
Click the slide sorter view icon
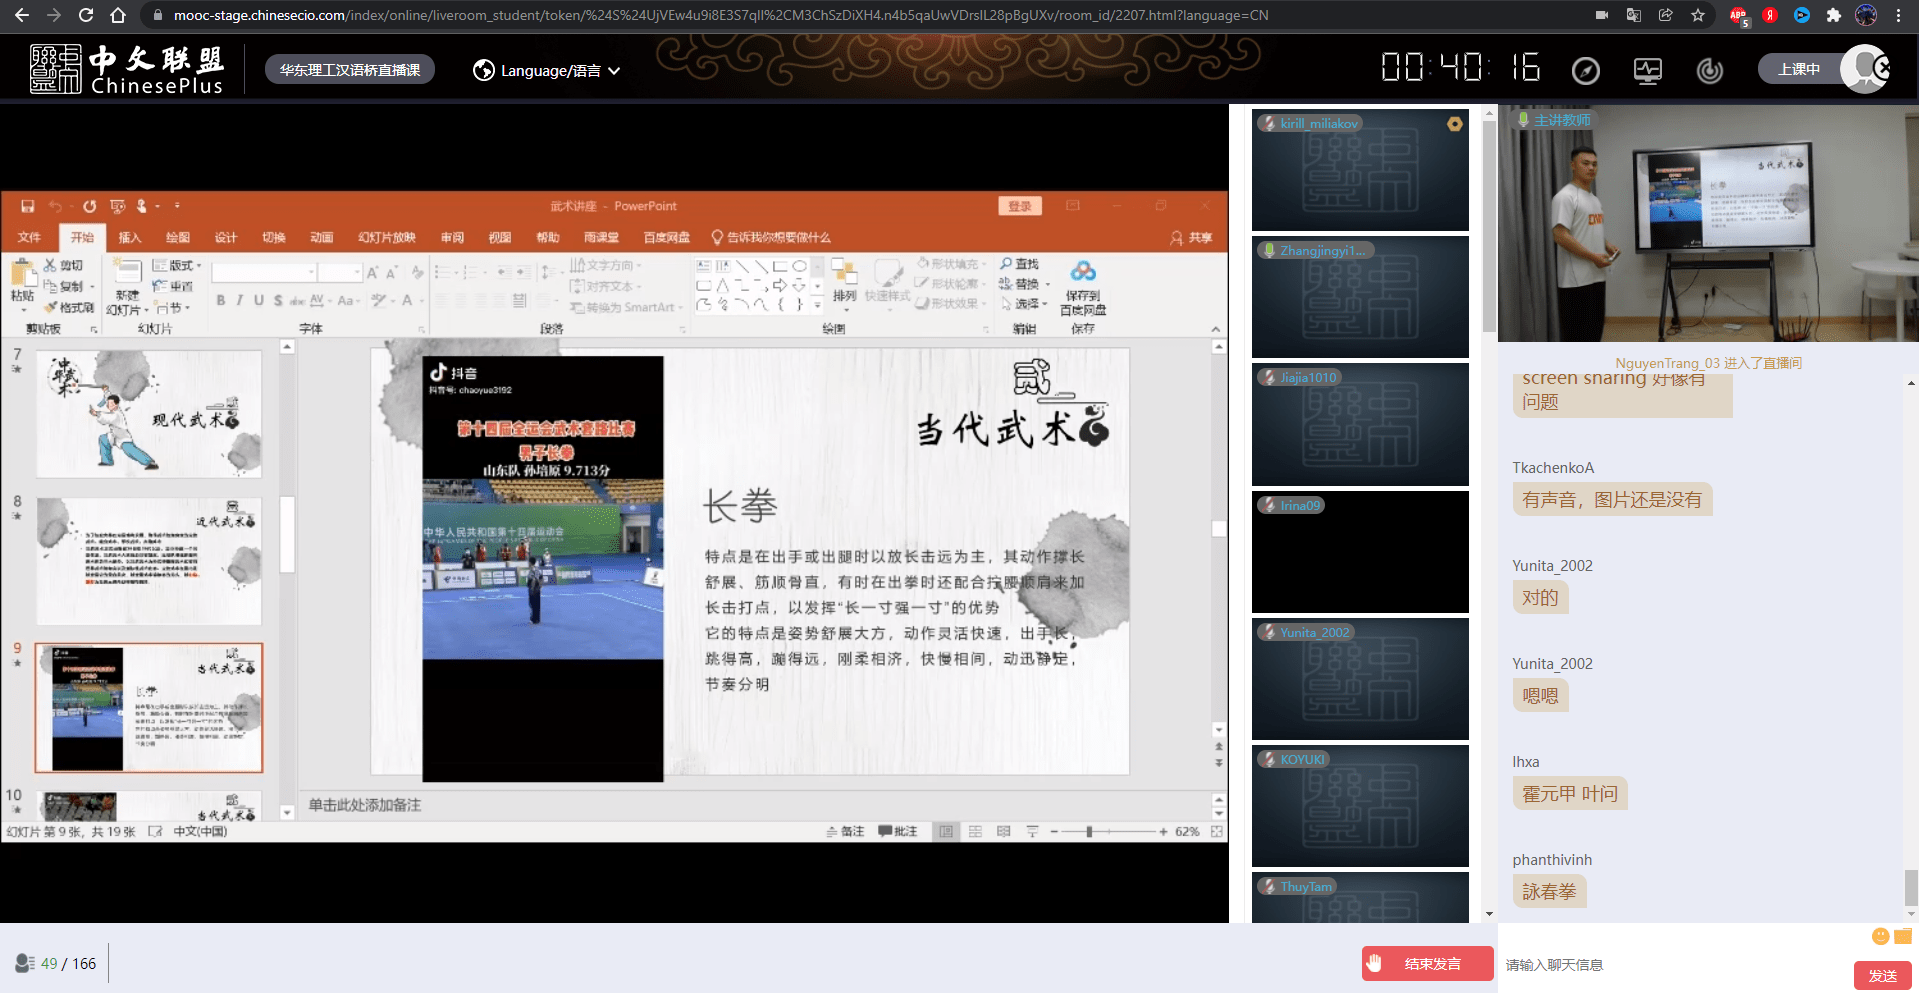[975, 831]
